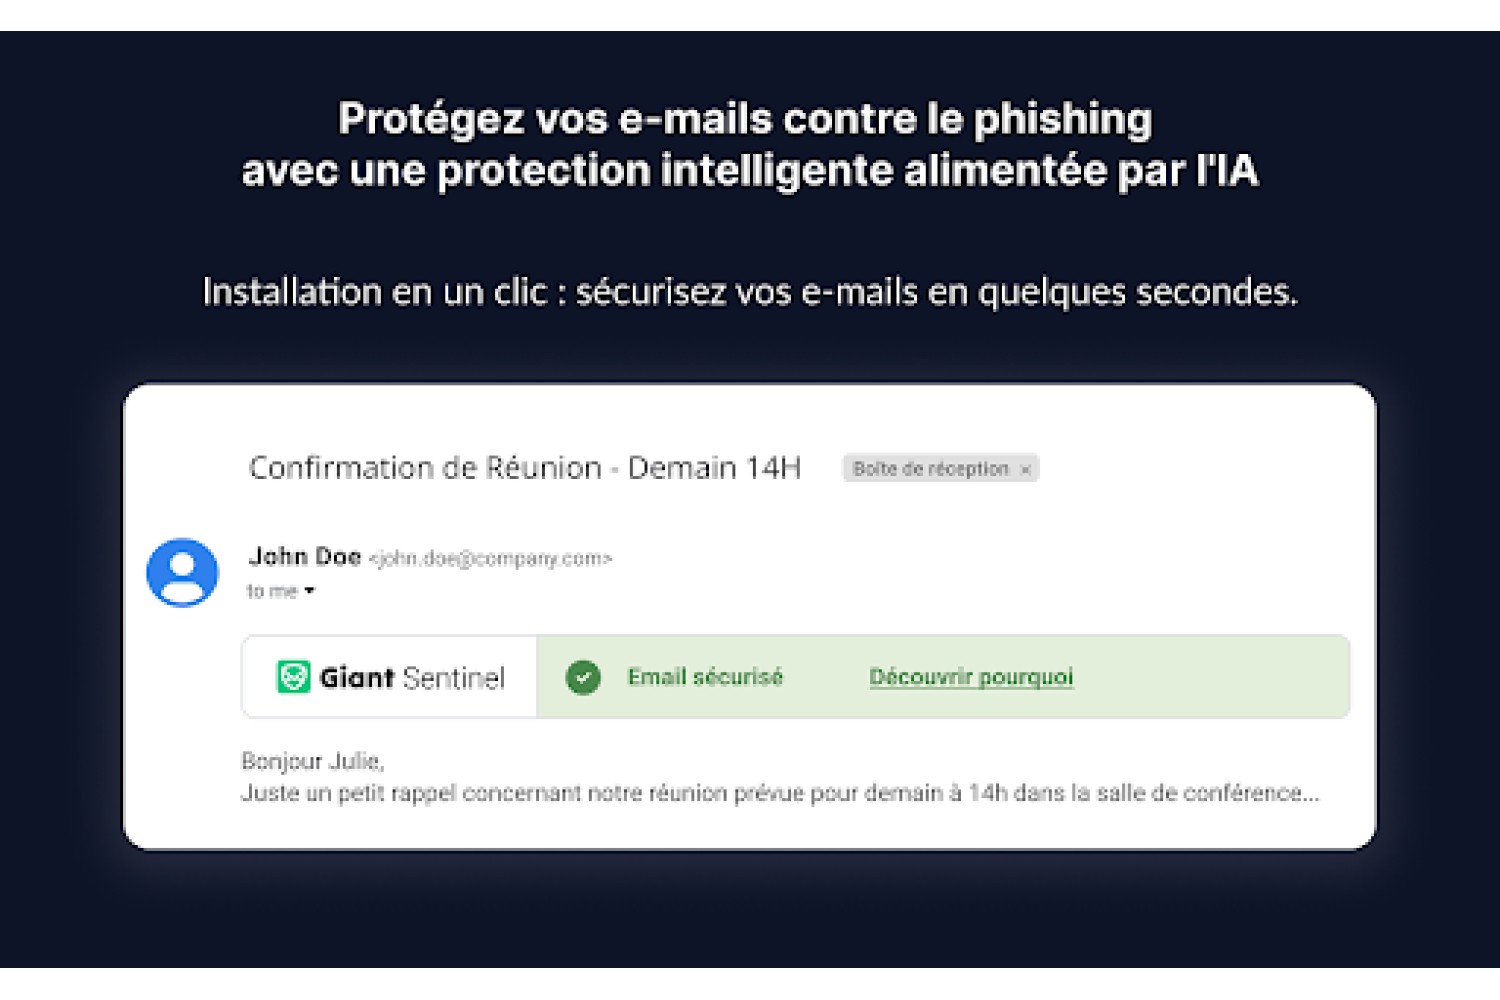Image resolution: width=1500 pixels, height=1000 pixels.
Task: Open the Découvrir pourquoi link
Action: coord(971,677)
